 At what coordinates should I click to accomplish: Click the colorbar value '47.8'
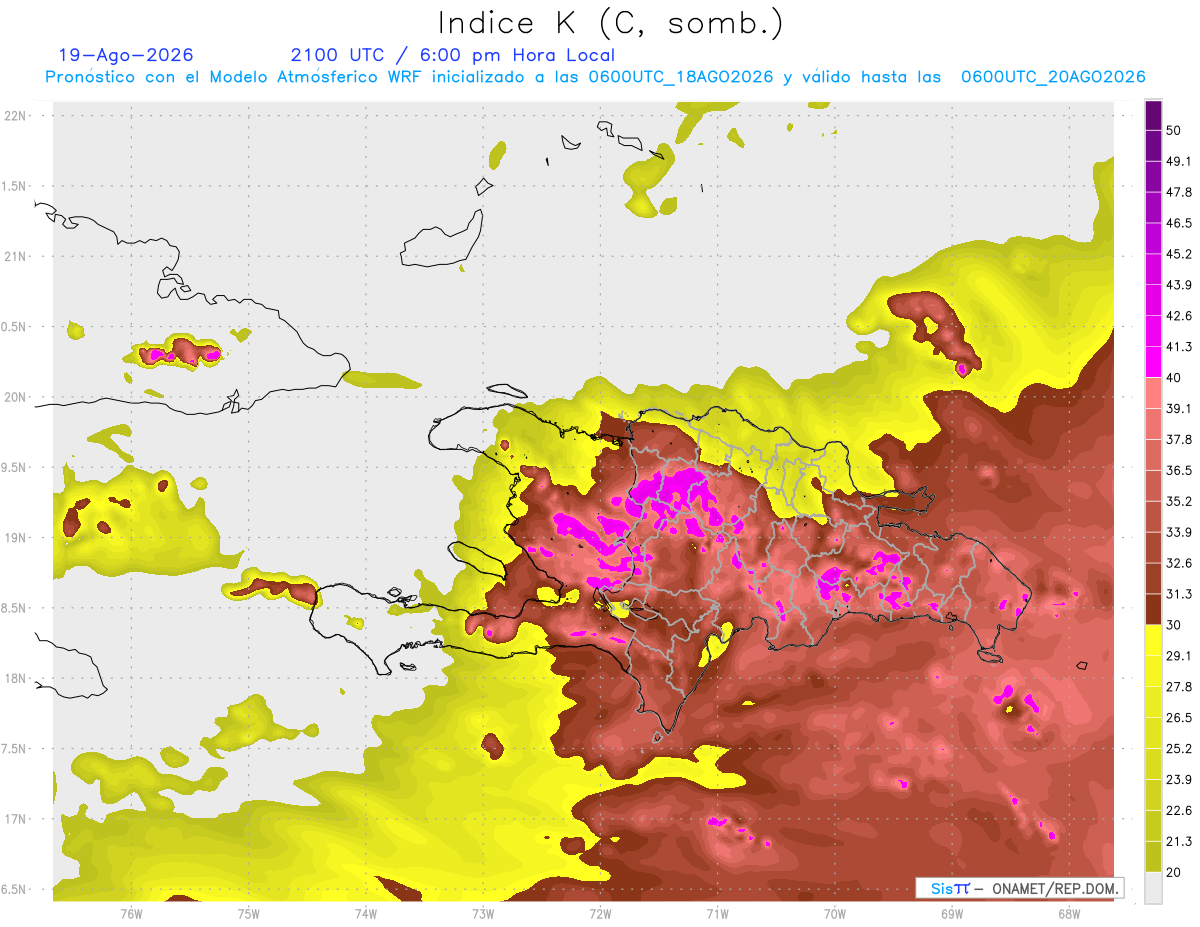(1179, 192)
